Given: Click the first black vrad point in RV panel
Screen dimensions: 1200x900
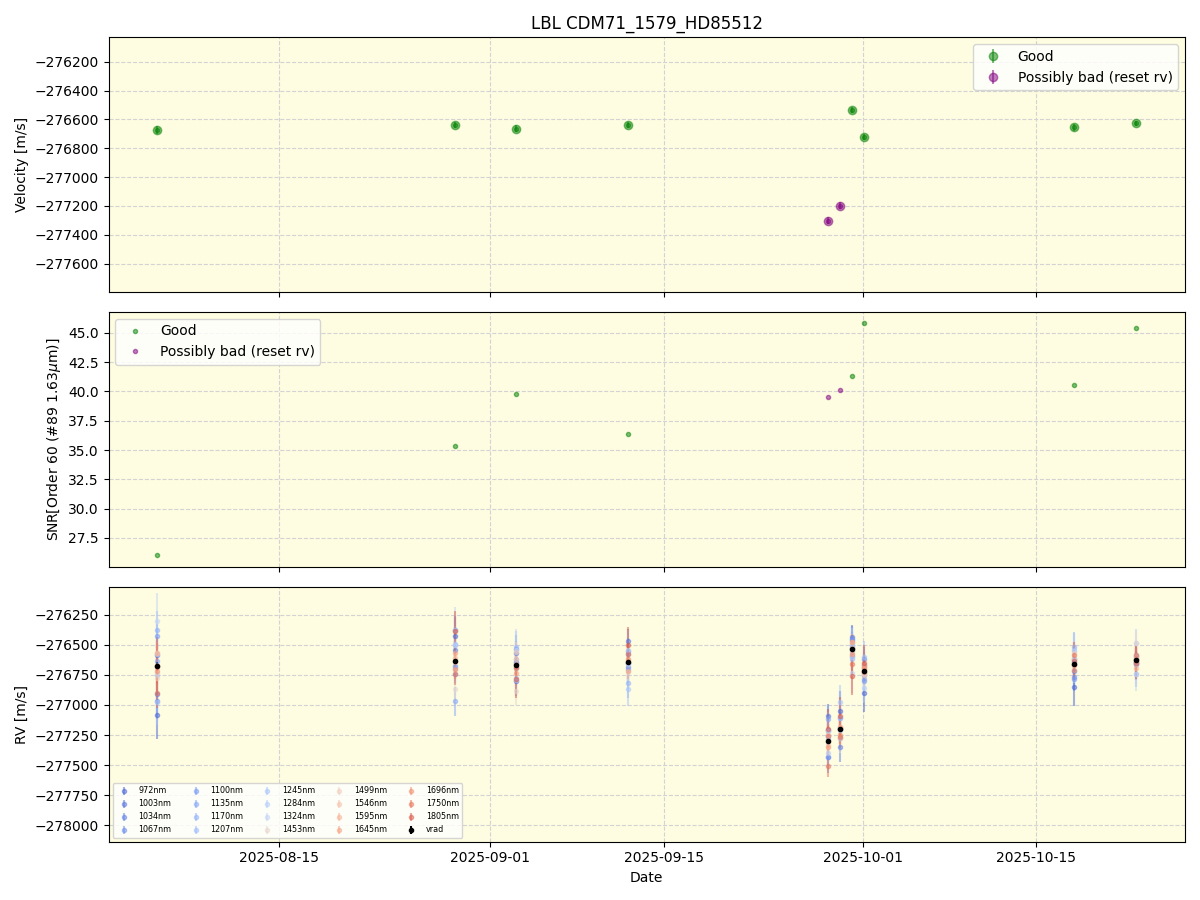Looking at the screenshot, I should coord(157,666).
